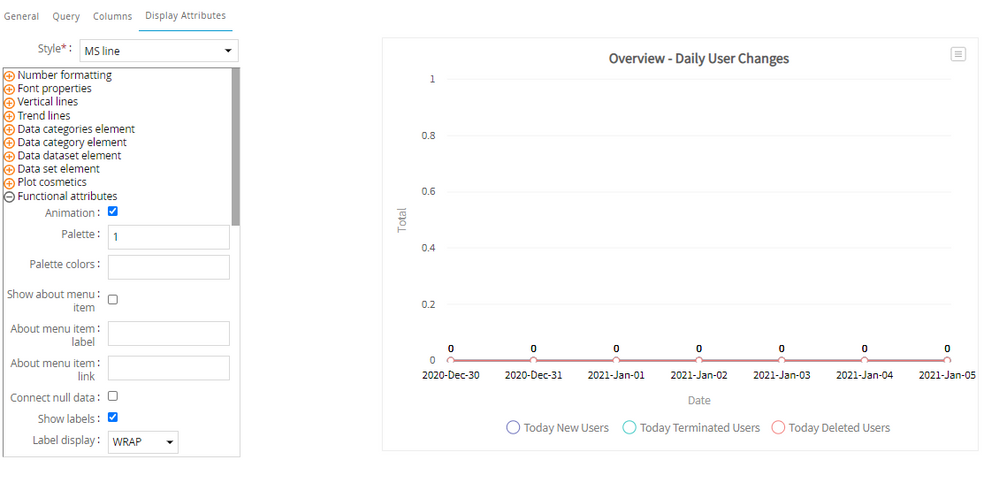The height and width of the screenshot is (477, 999).
Task: Toggle Today Terminated Users legend marker
Action: [x=629, y=428]
